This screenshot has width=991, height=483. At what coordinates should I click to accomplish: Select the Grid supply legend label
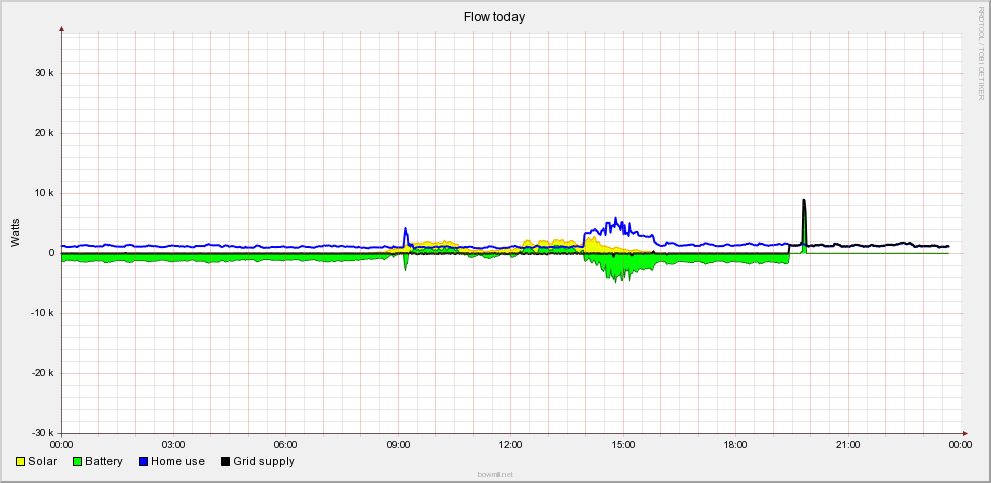pyautogui.click(x=264, y=461)
